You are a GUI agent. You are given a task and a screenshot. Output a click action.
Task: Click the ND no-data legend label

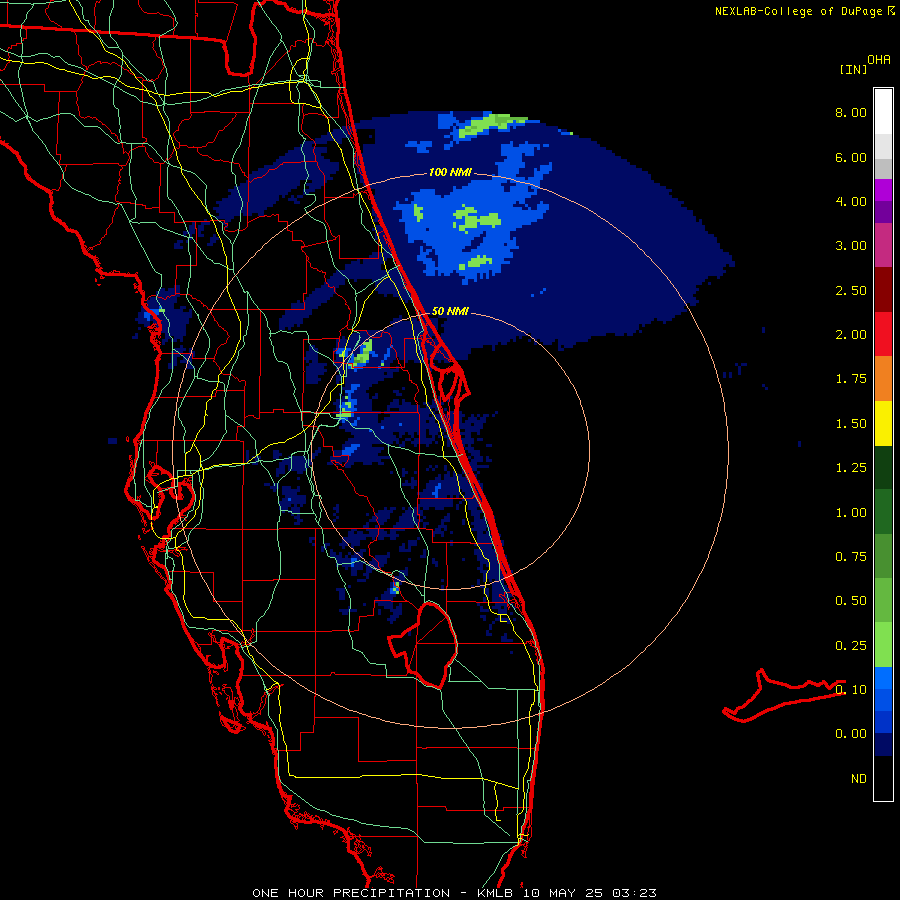(859, 779)
